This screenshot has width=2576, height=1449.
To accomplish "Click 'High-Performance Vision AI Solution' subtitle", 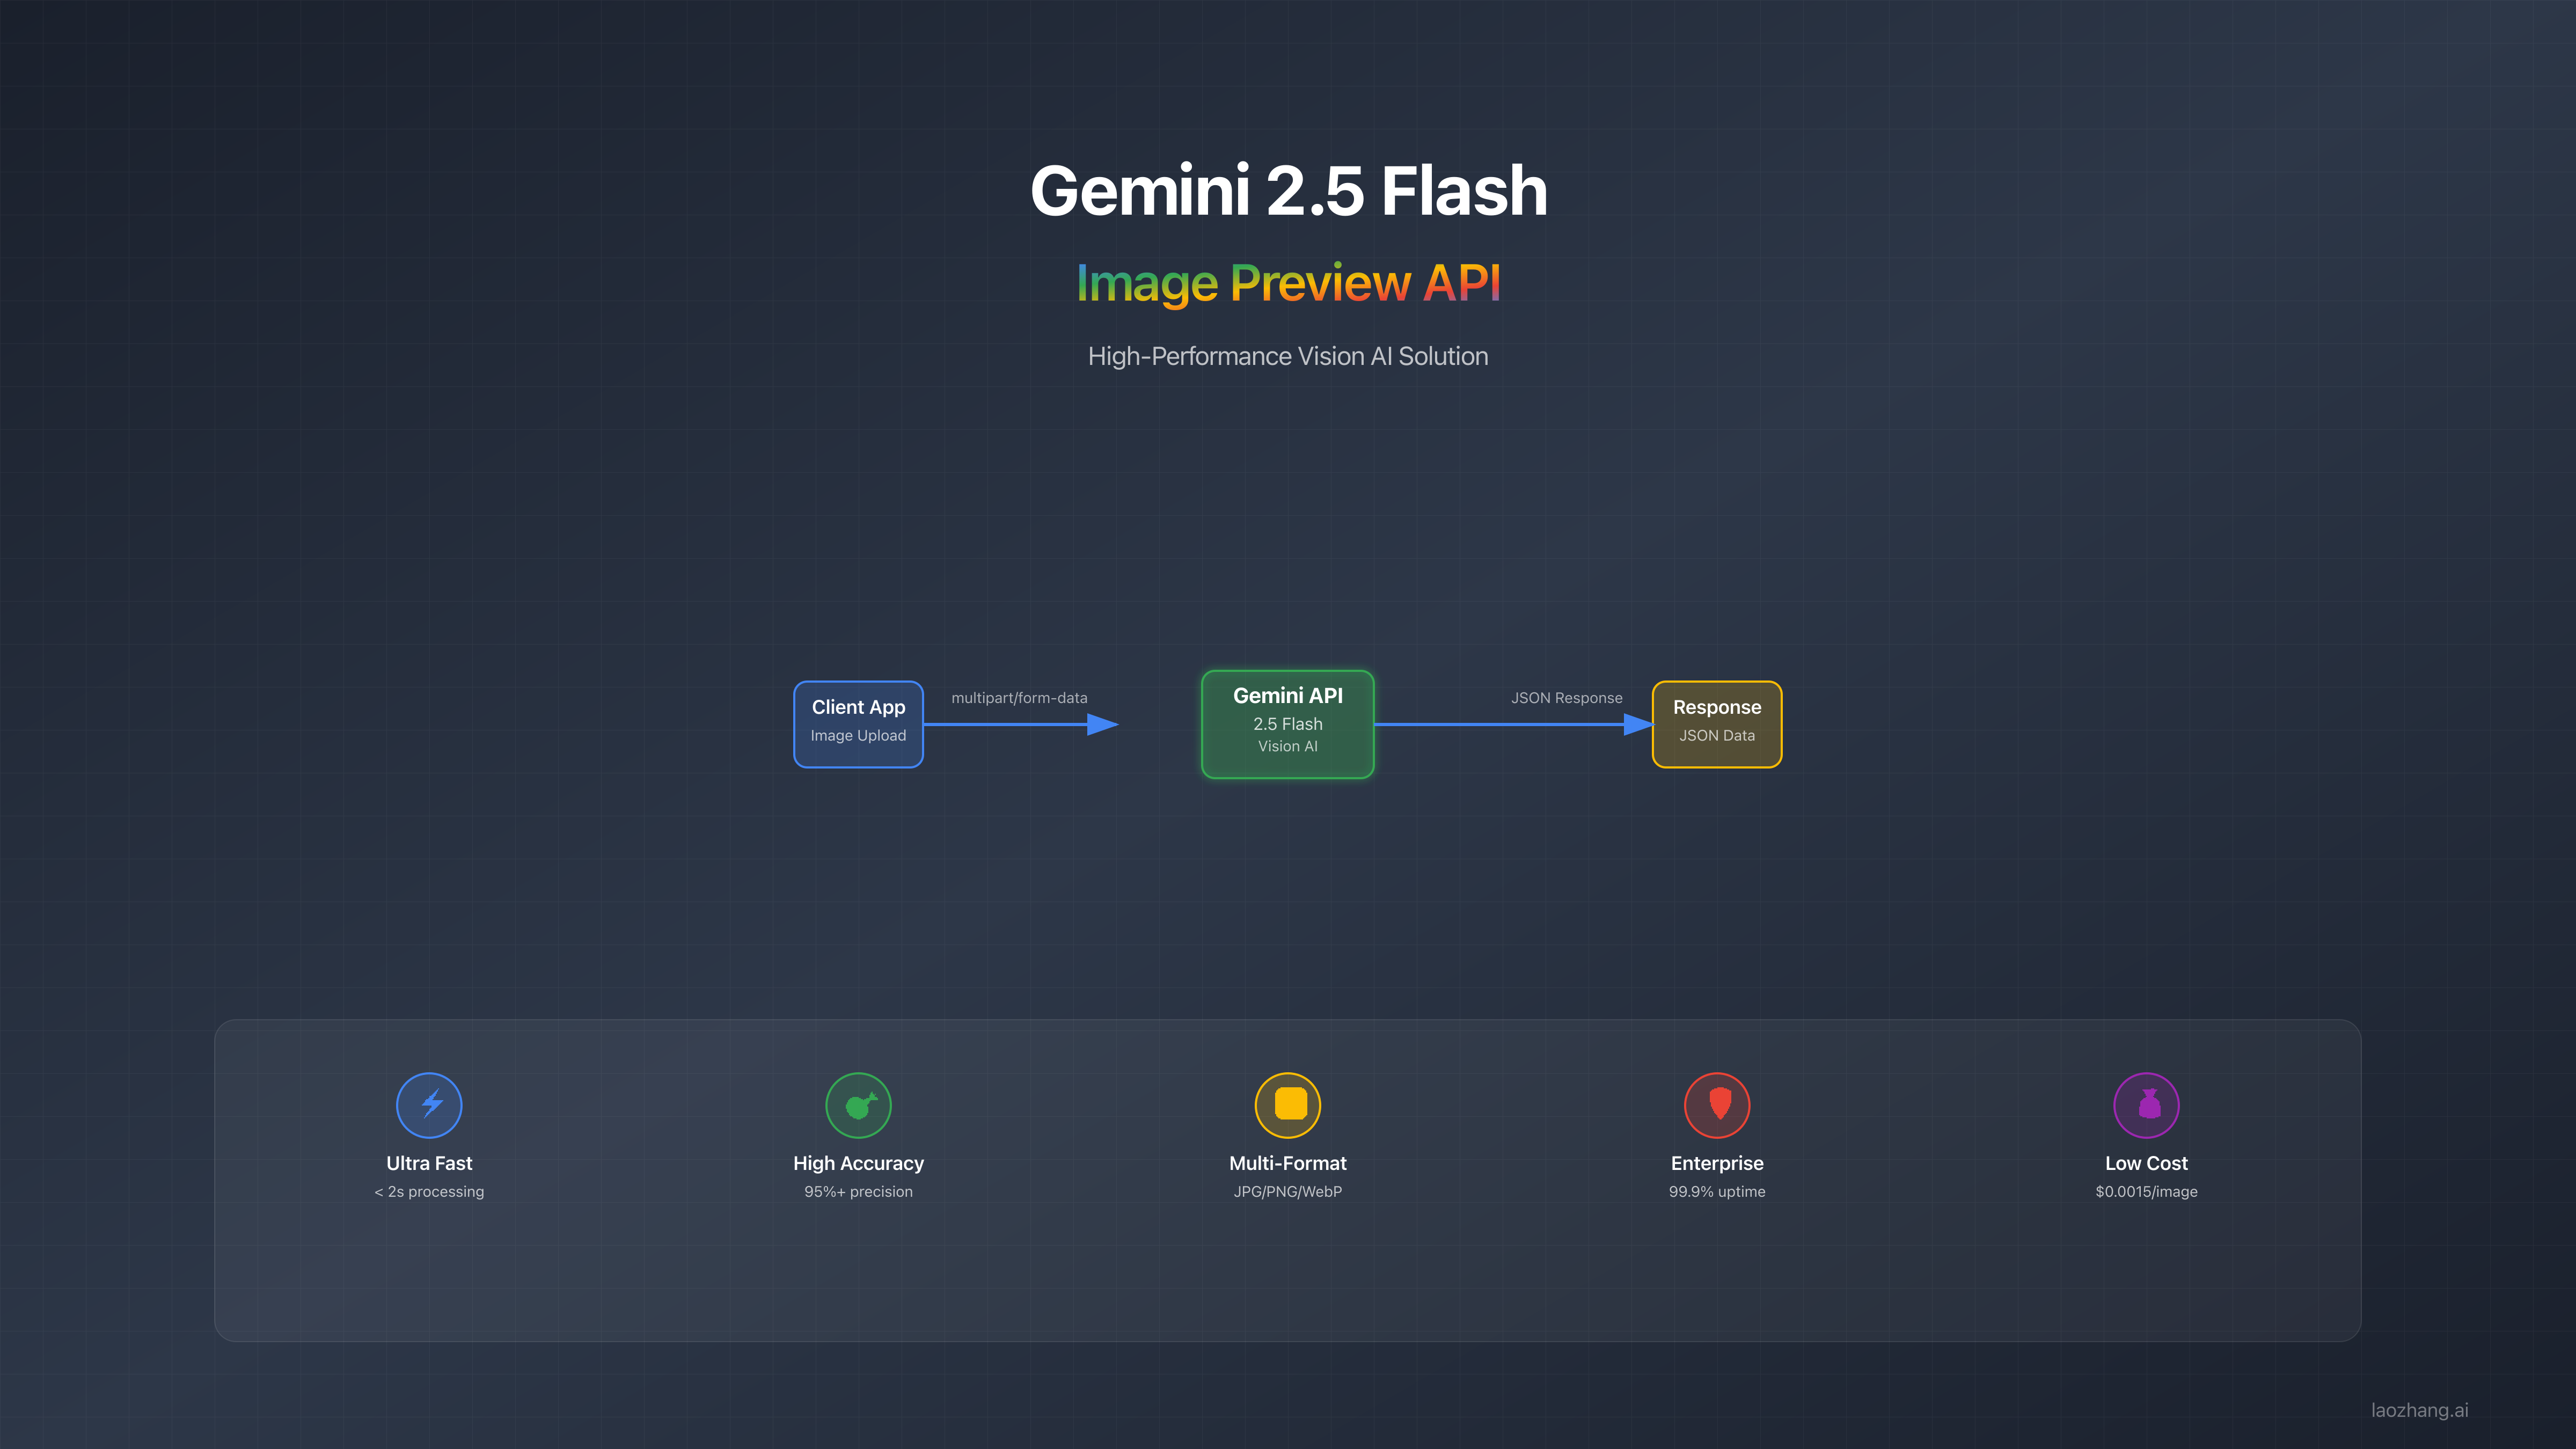I will coord(1288,356).
